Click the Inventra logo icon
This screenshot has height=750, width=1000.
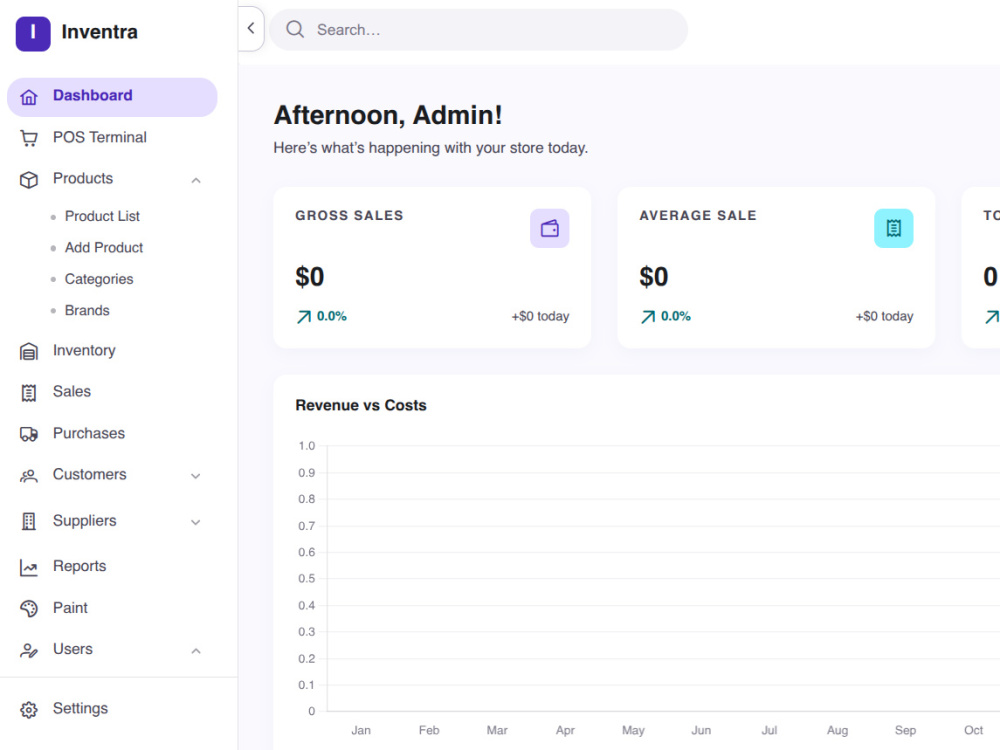coord(33,34)
